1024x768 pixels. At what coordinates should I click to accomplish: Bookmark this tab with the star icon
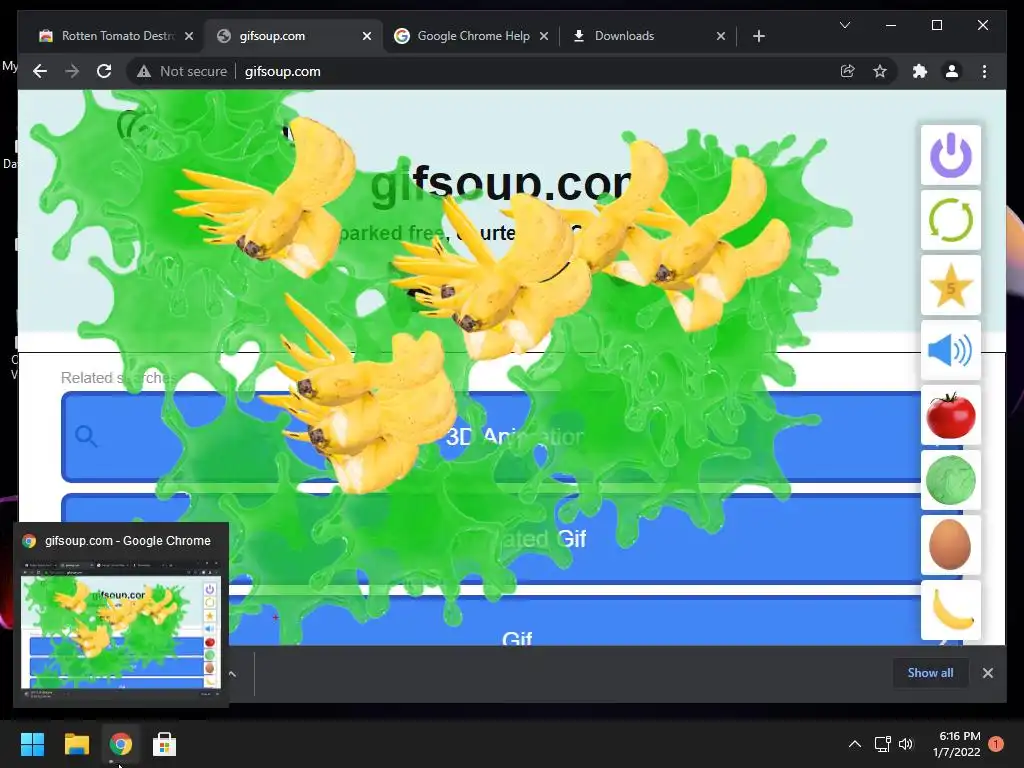[x=880, y=71]
